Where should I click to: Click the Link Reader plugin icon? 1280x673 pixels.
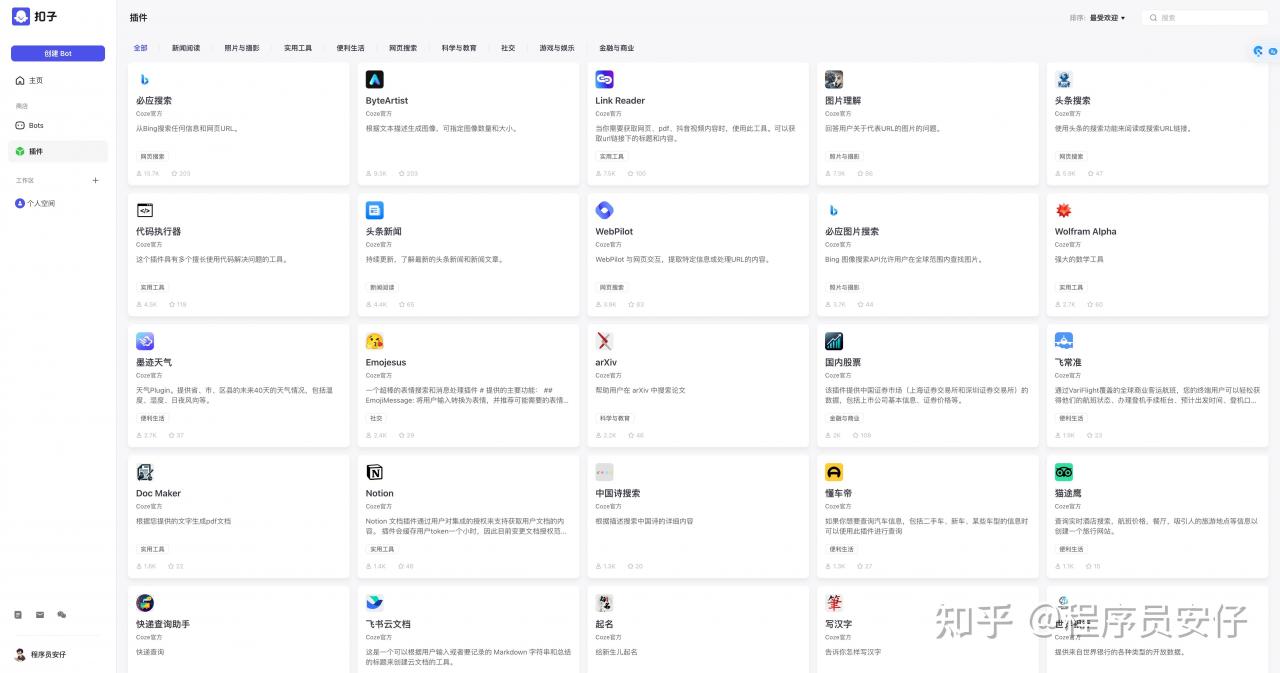point(604,79)
